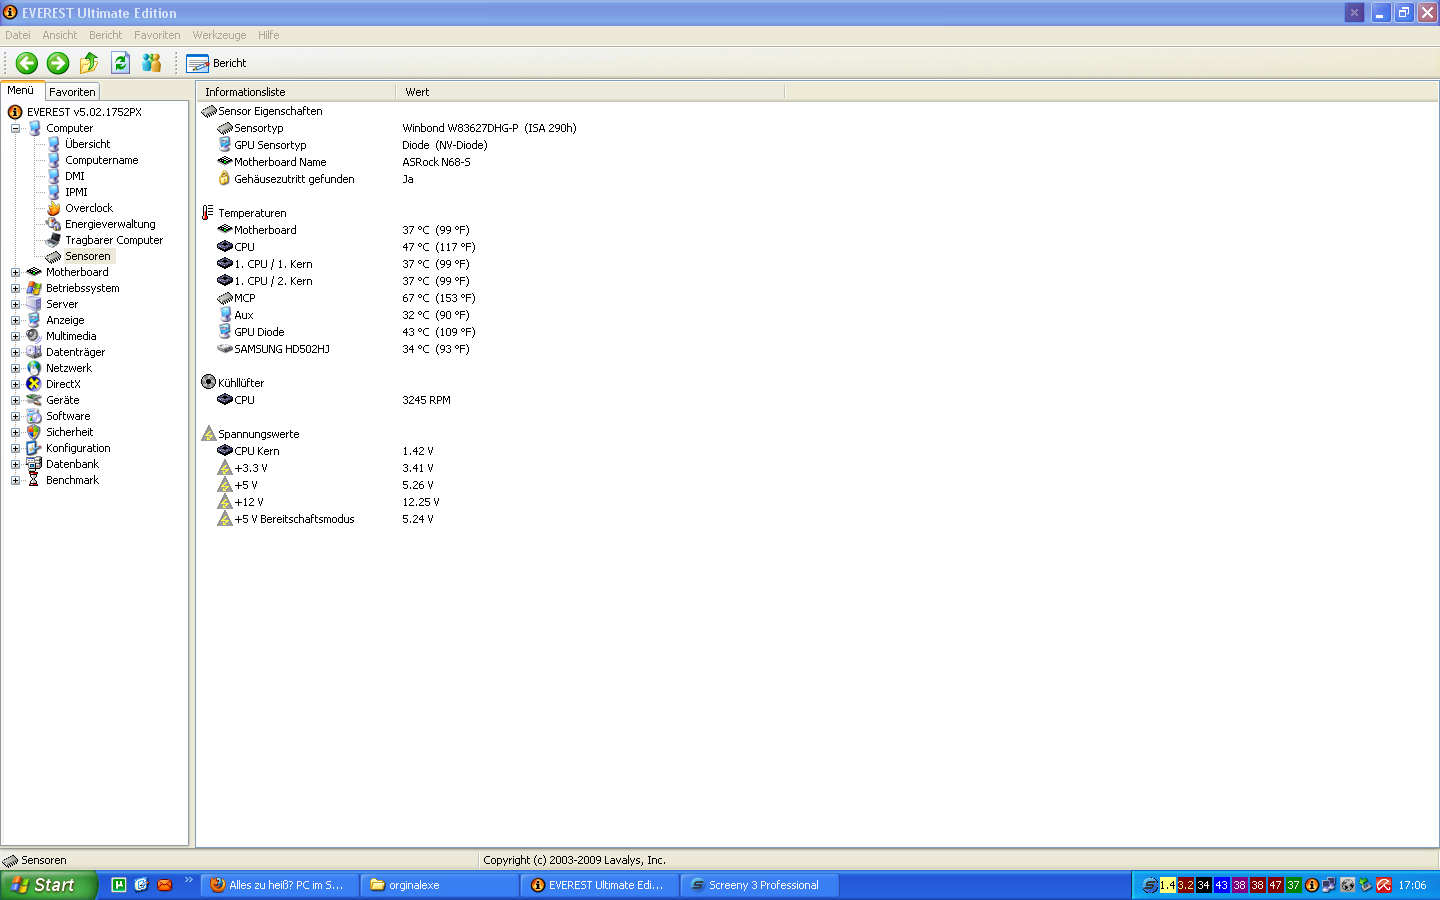Click the Temperaturen thermometer icon

click(x=208, y=213)
